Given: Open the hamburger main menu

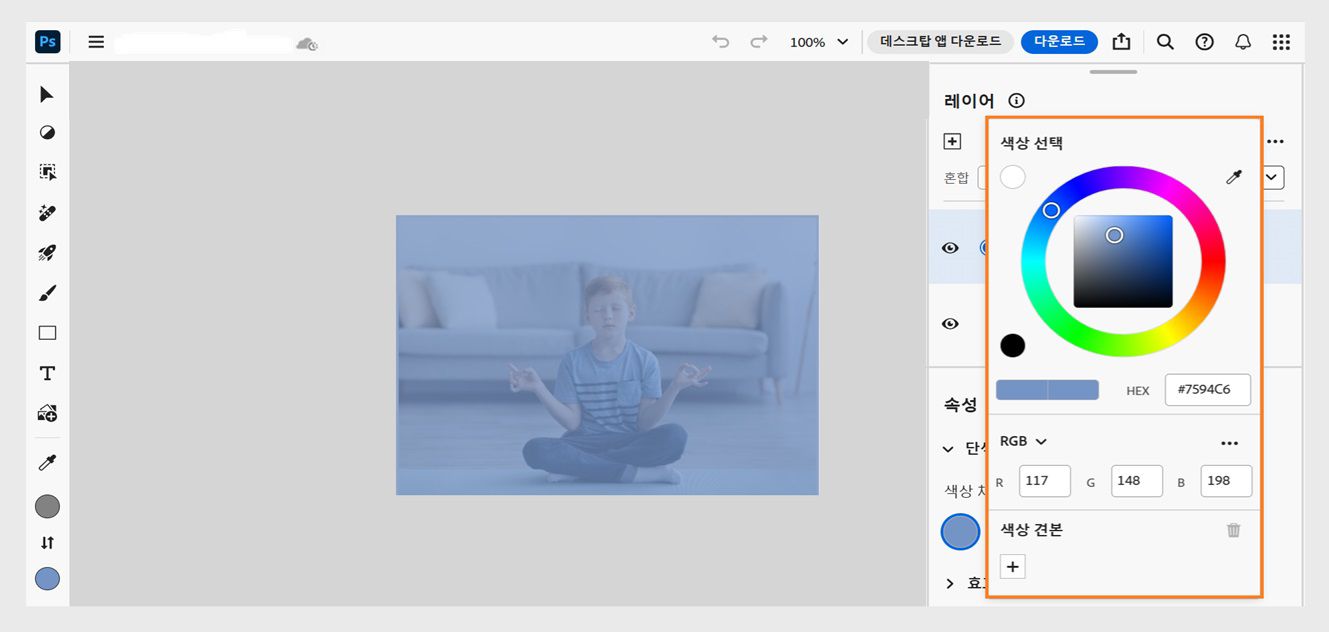Looking at the screenshot, I should coord(96,42).
